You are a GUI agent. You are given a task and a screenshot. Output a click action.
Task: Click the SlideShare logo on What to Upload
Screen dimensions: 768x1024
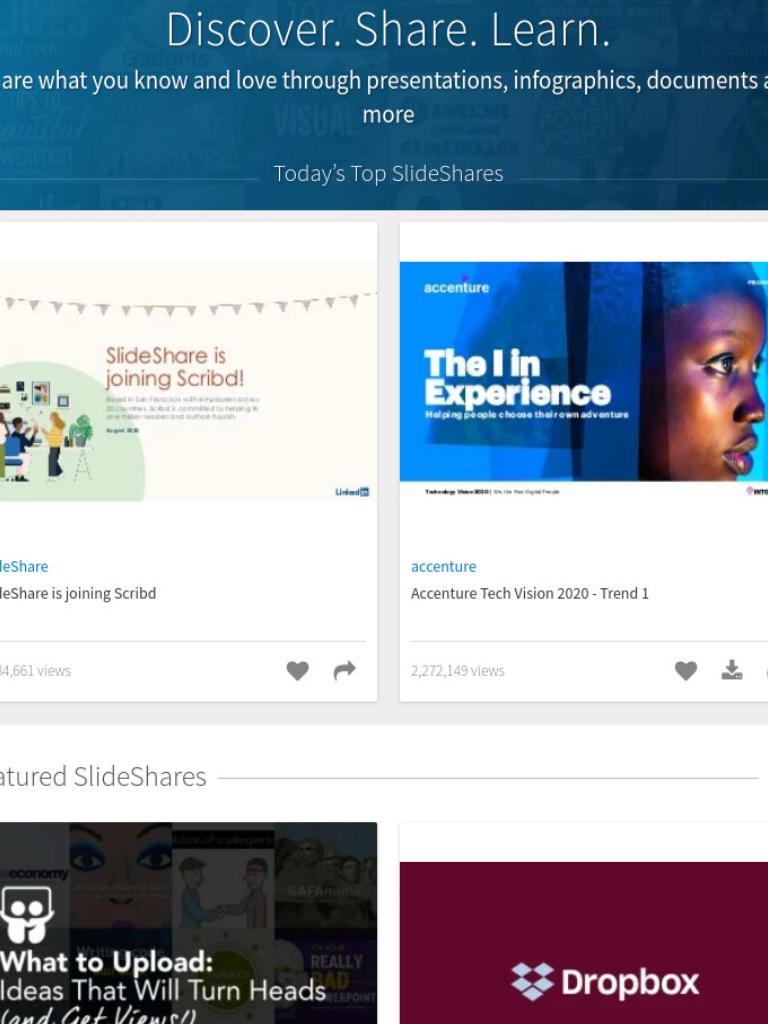click(x=27, y=914)
